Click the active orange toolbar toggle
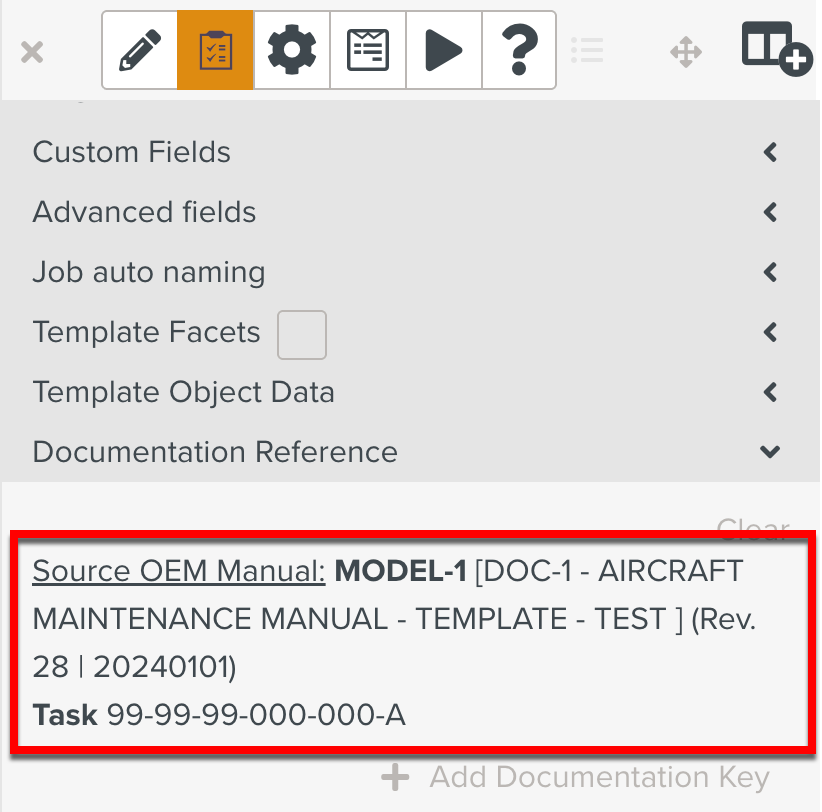This screenshot has height=812, width=822. (x=216, y=49)
